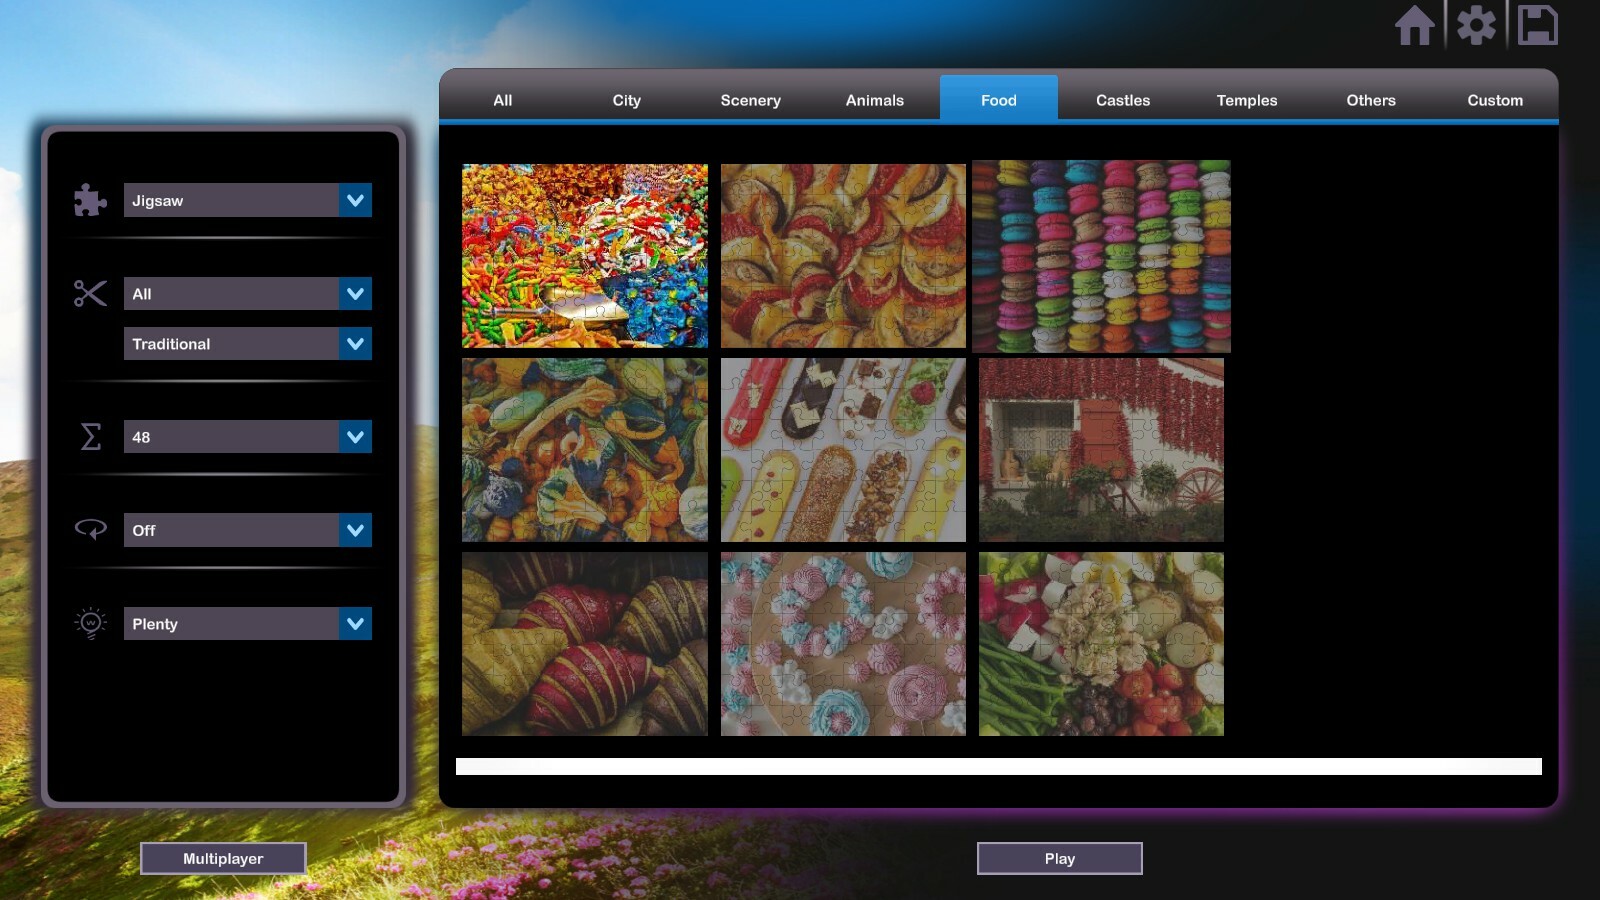Change the rotation Off dropdown
The image size is (1600, 900).
pyautogui.click(x=247, y=530)
